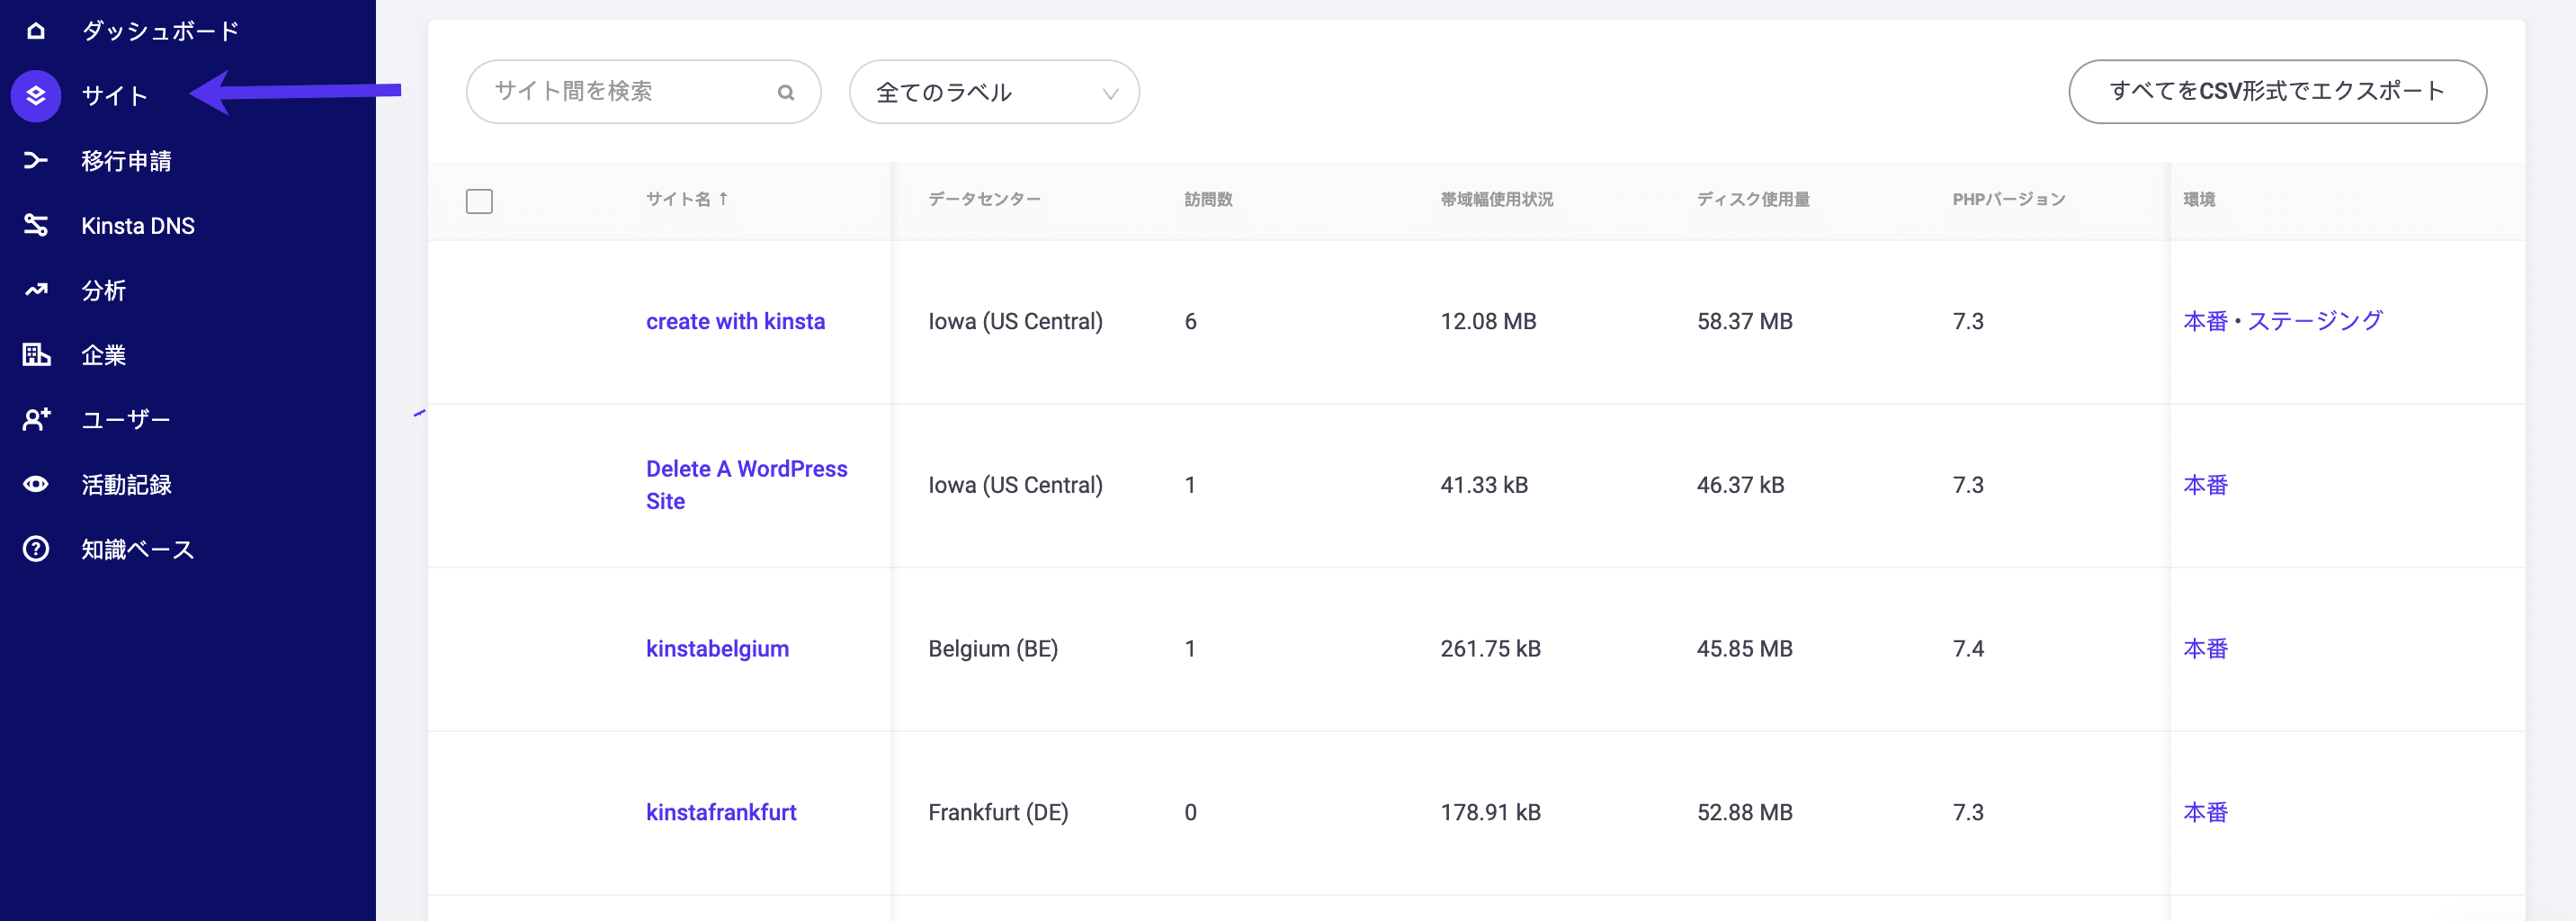This screenshot has width=2576, height=921.
Task: Open 活動記録 via the eye icon
Action: (x=35, y=484)
